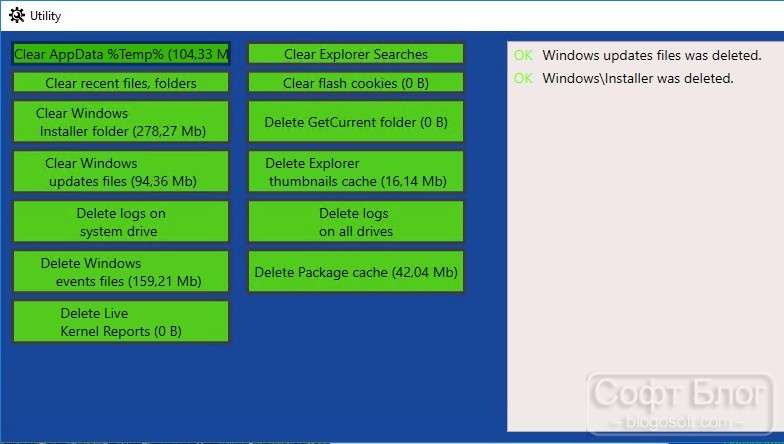Screen dimensions: 784x444
Task: Click Clear recent files, folders
Action: 121,82
